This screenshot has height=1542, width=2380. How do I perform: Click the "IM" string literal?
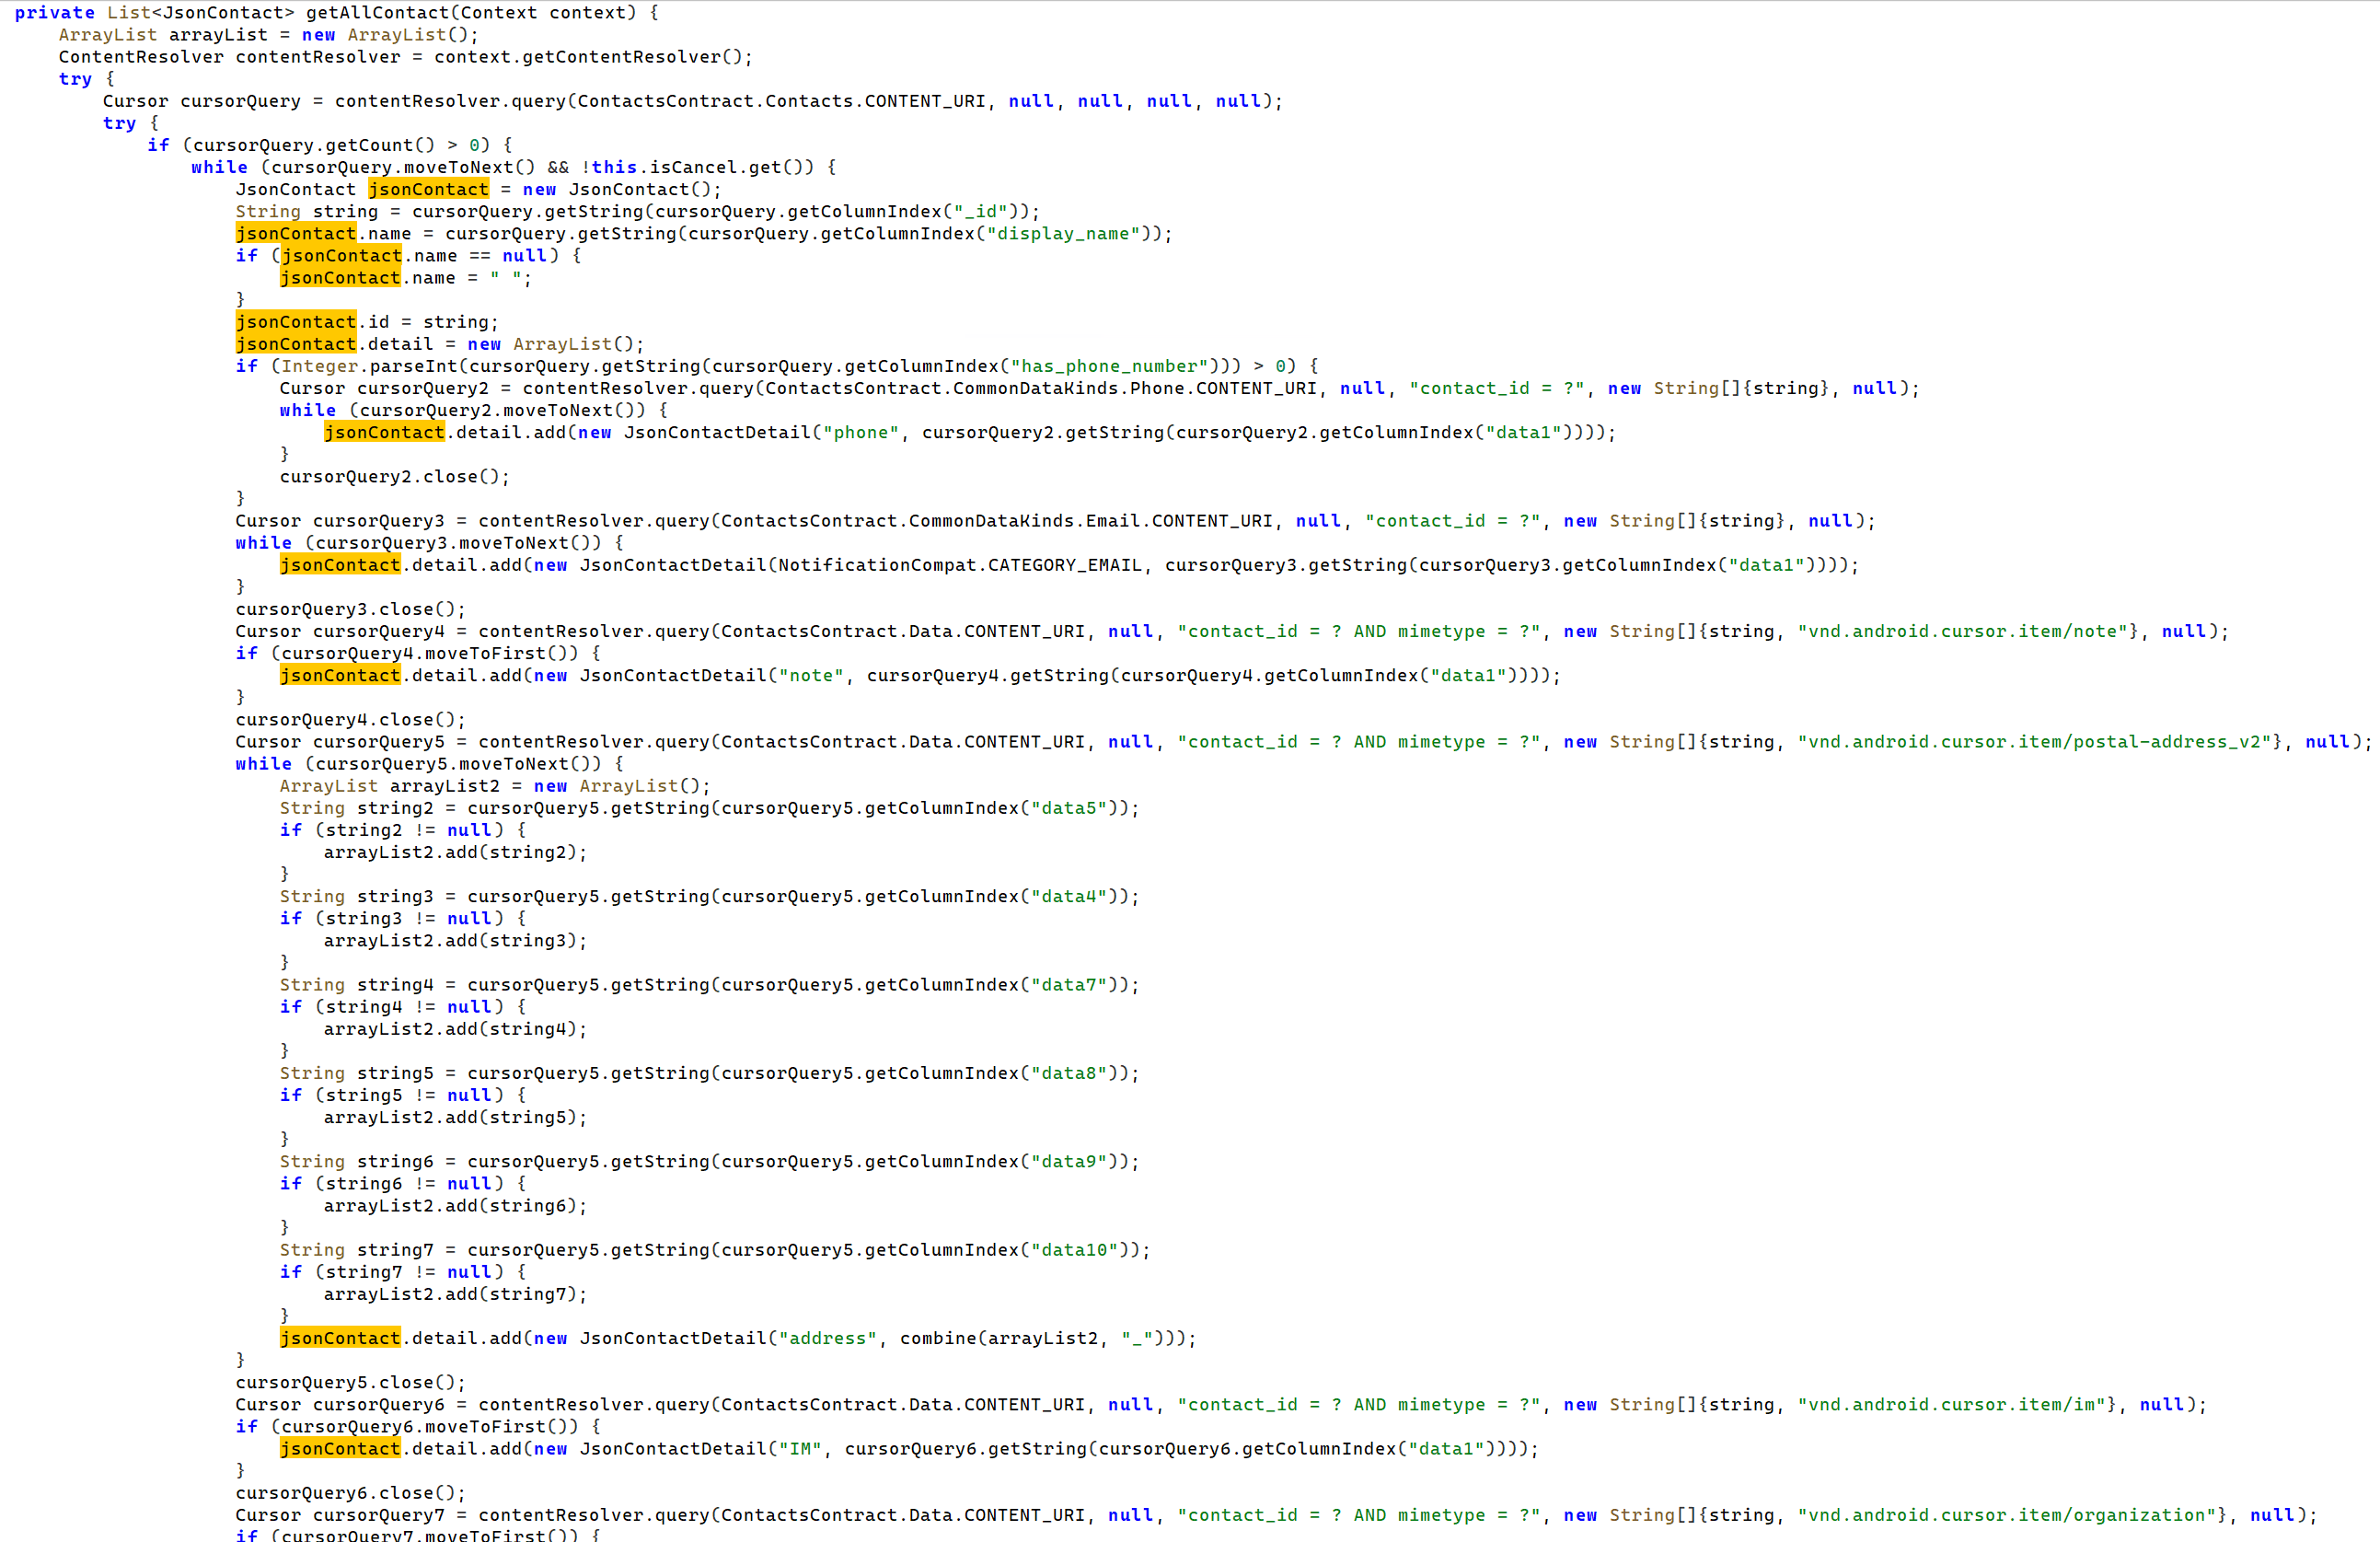pyautogui.click(x=800, y=1449)
